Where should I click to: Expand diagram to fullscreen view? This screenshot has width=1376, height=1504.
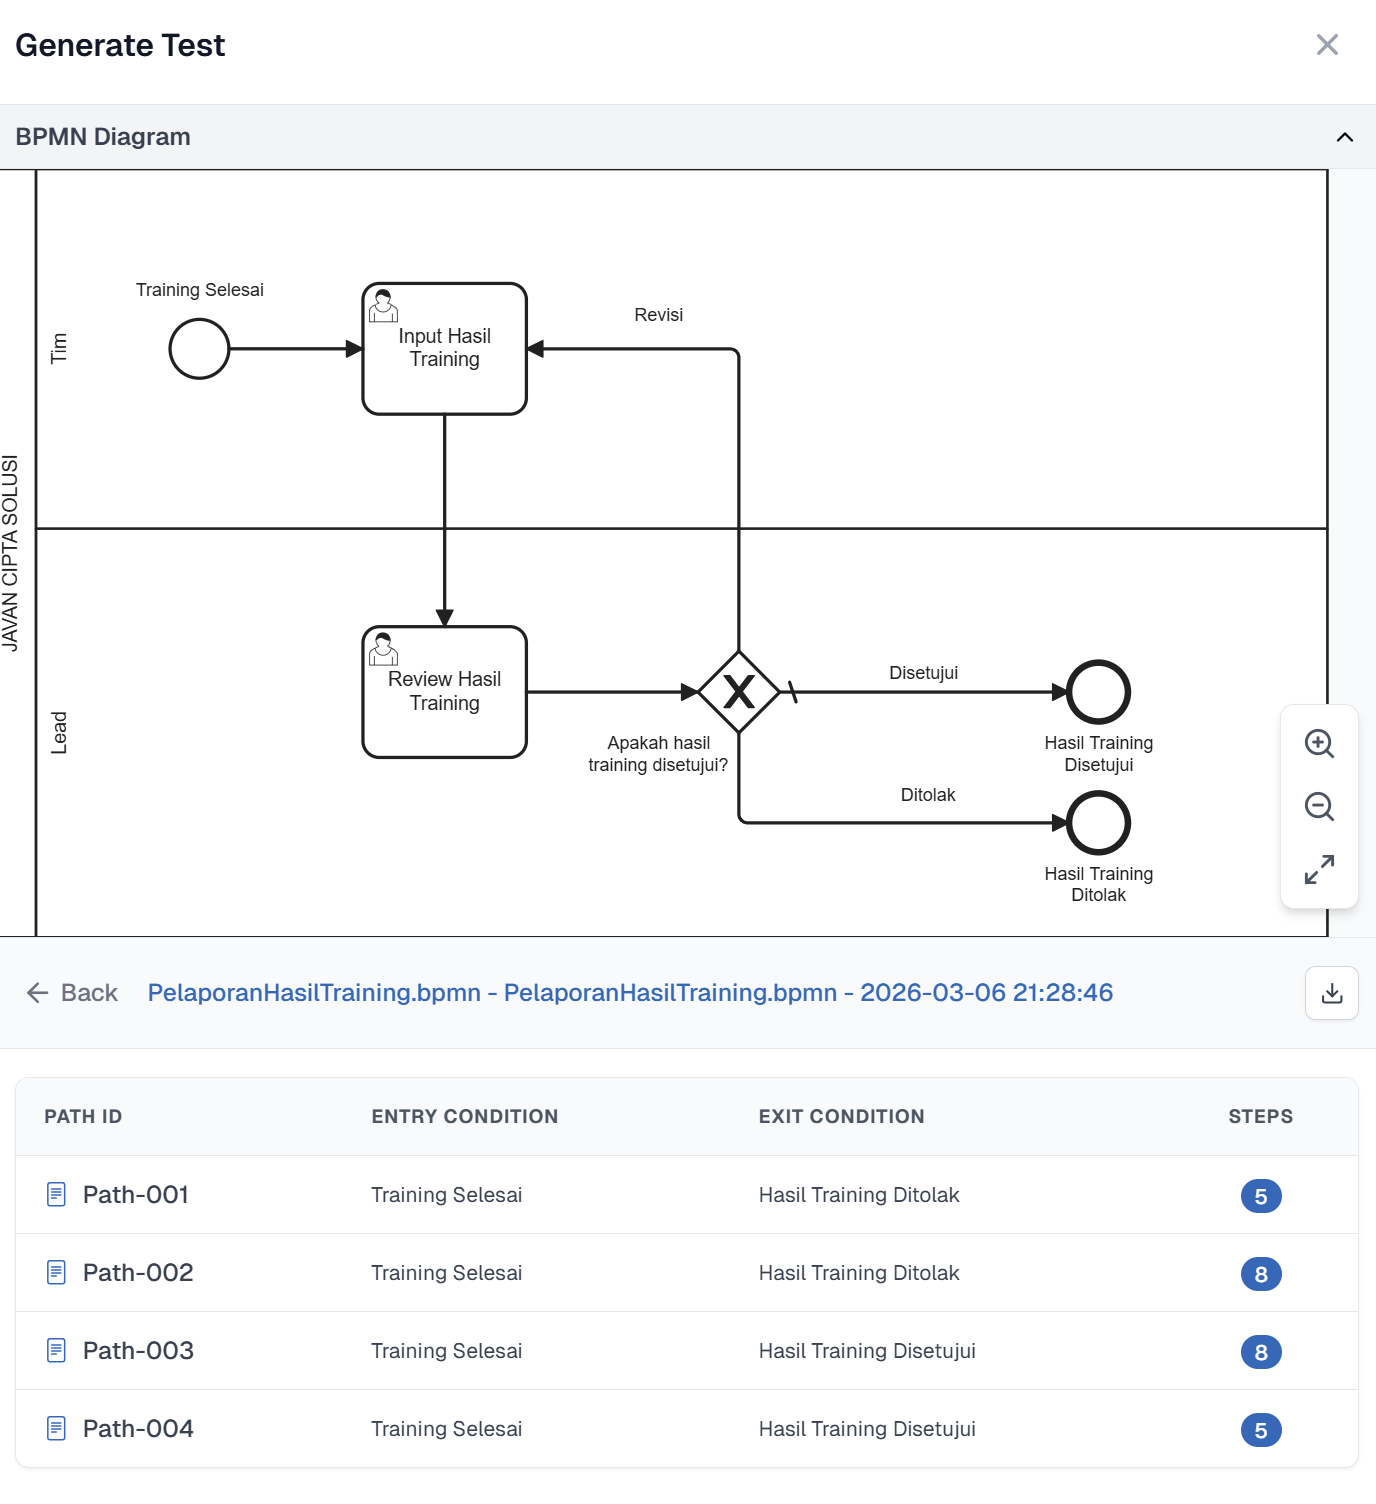tap(1319, 869)
